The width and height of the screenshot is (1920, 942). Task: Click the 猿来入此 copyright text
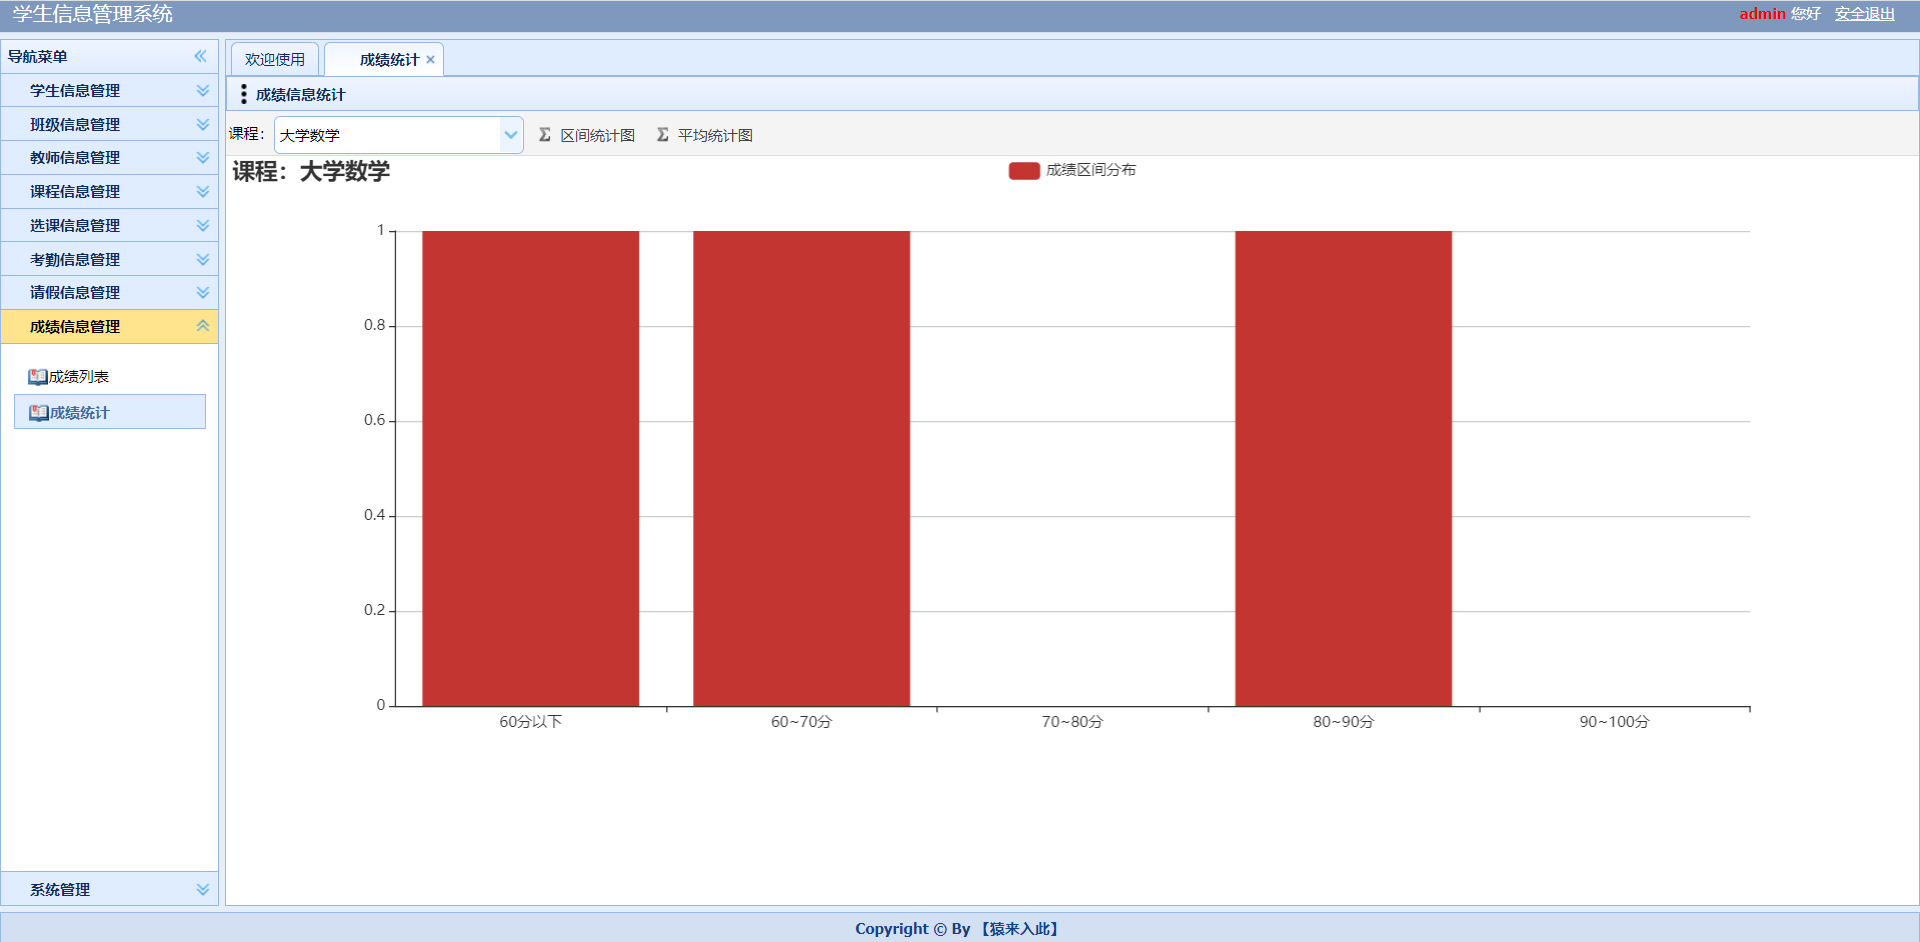coord(1020,929)
